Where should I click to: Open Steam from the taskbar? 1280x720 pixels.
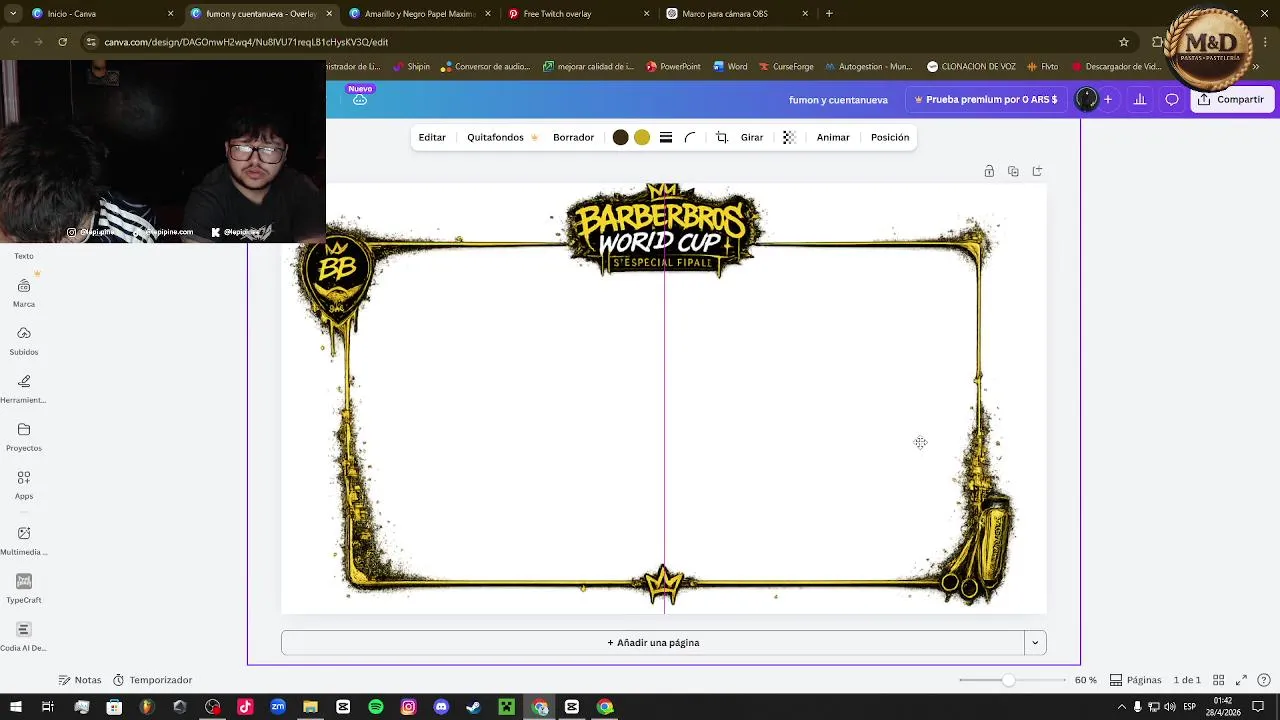pyautogui.click(x=474, y=707)
